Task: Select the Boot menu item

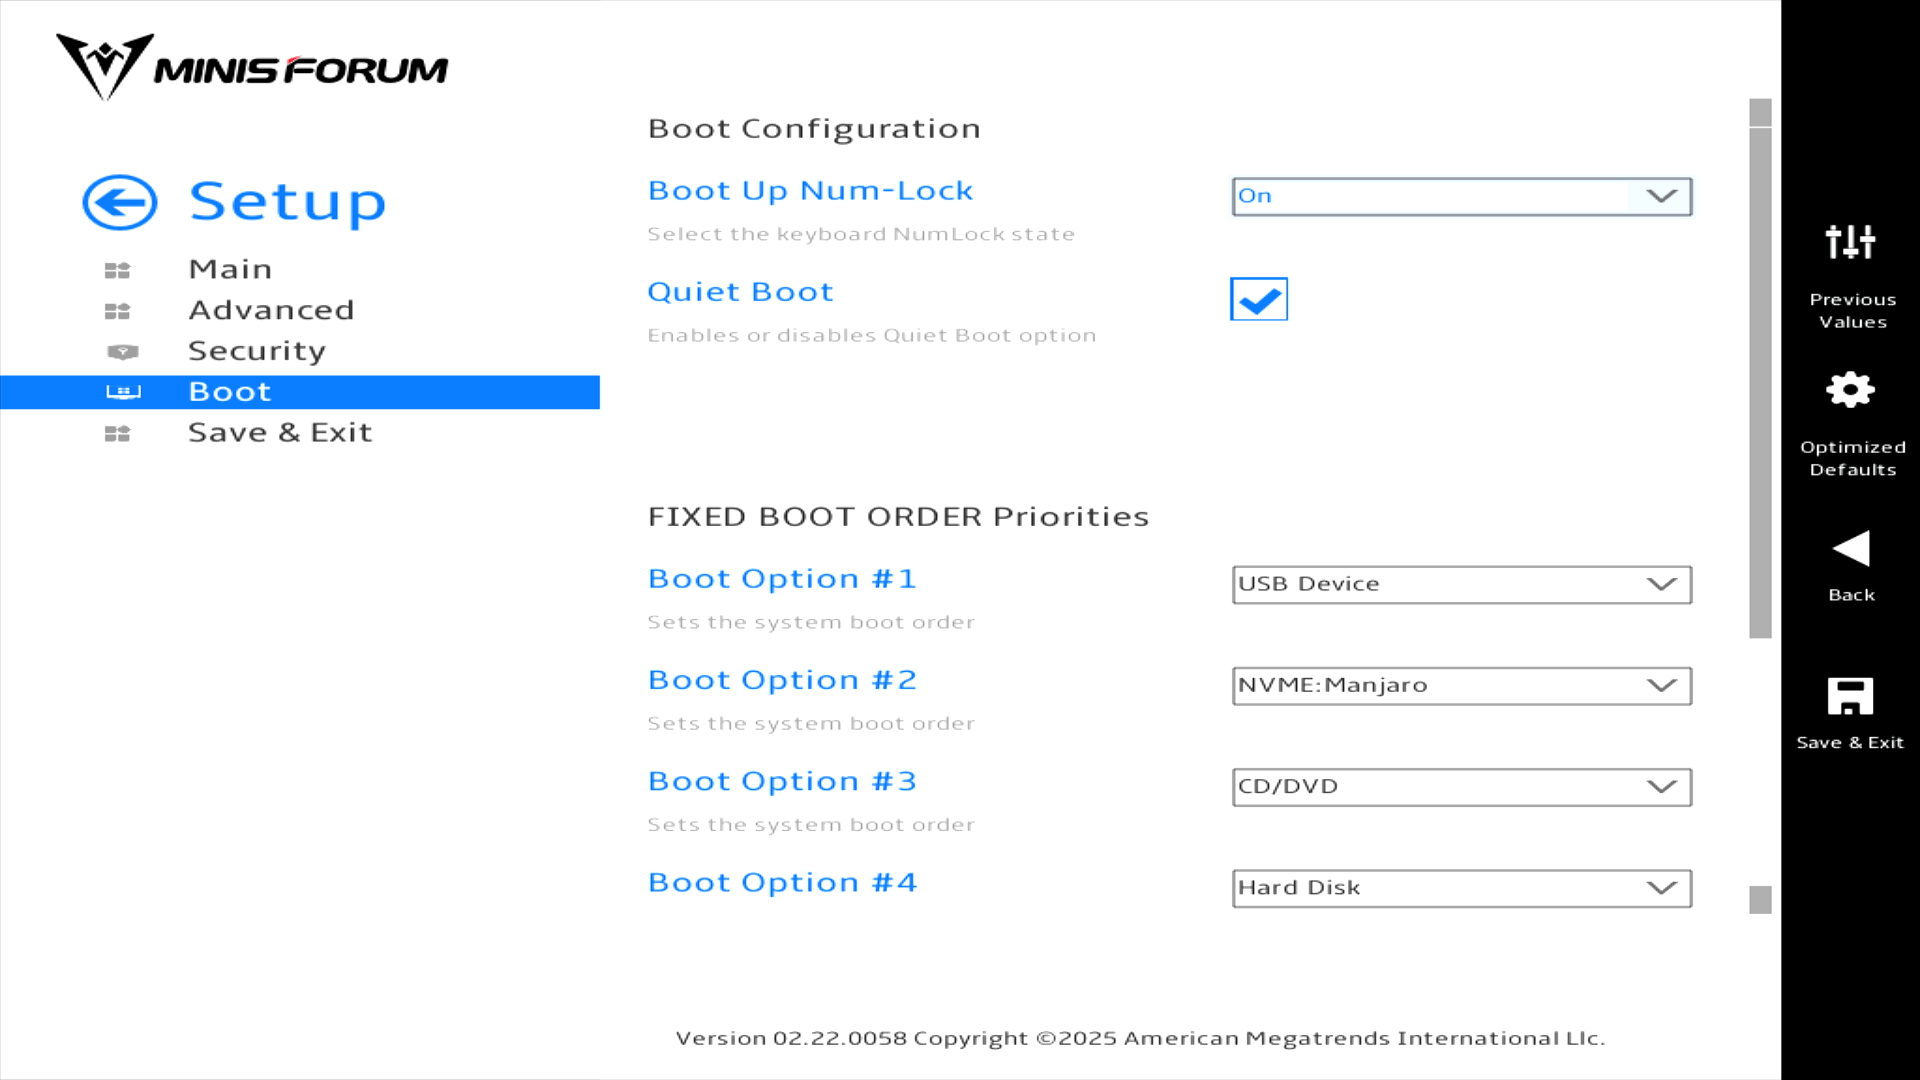Action: click(x=230, y=392)
